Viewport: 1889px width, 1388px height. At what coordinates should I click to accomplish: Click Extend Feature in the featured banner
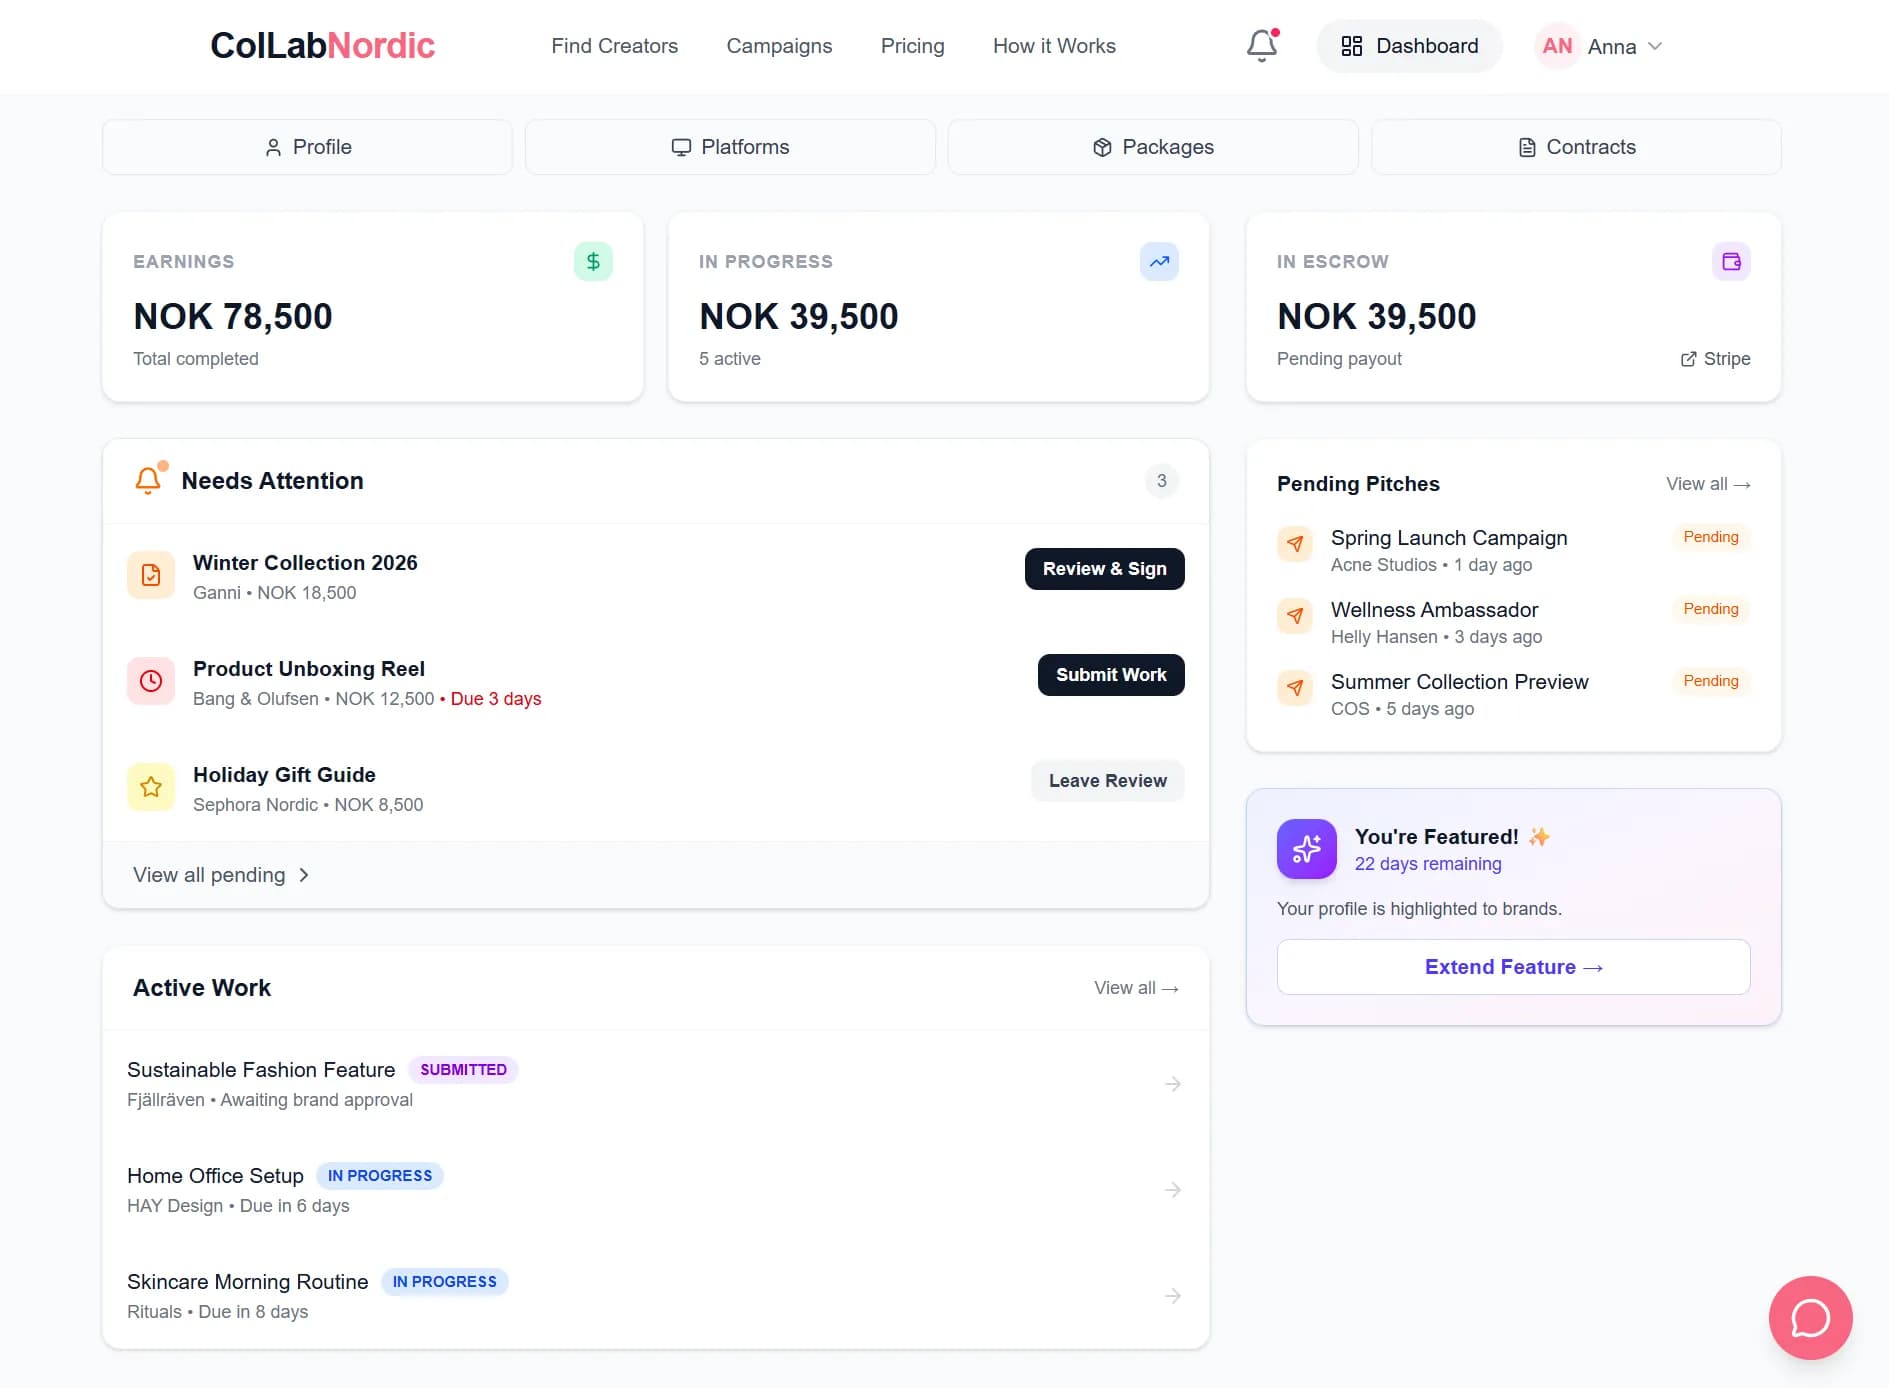click(1512, 966)
